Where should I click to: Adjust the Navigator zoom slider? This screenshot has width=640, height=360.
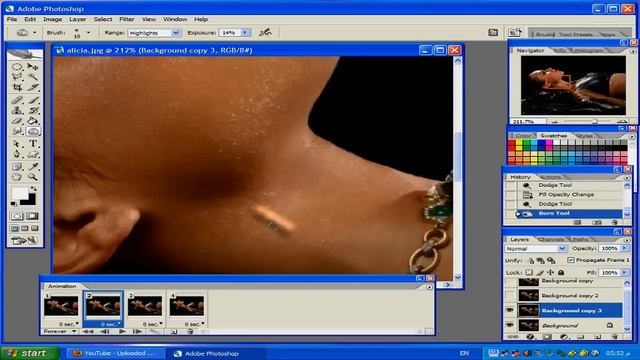tap(595, 121)
